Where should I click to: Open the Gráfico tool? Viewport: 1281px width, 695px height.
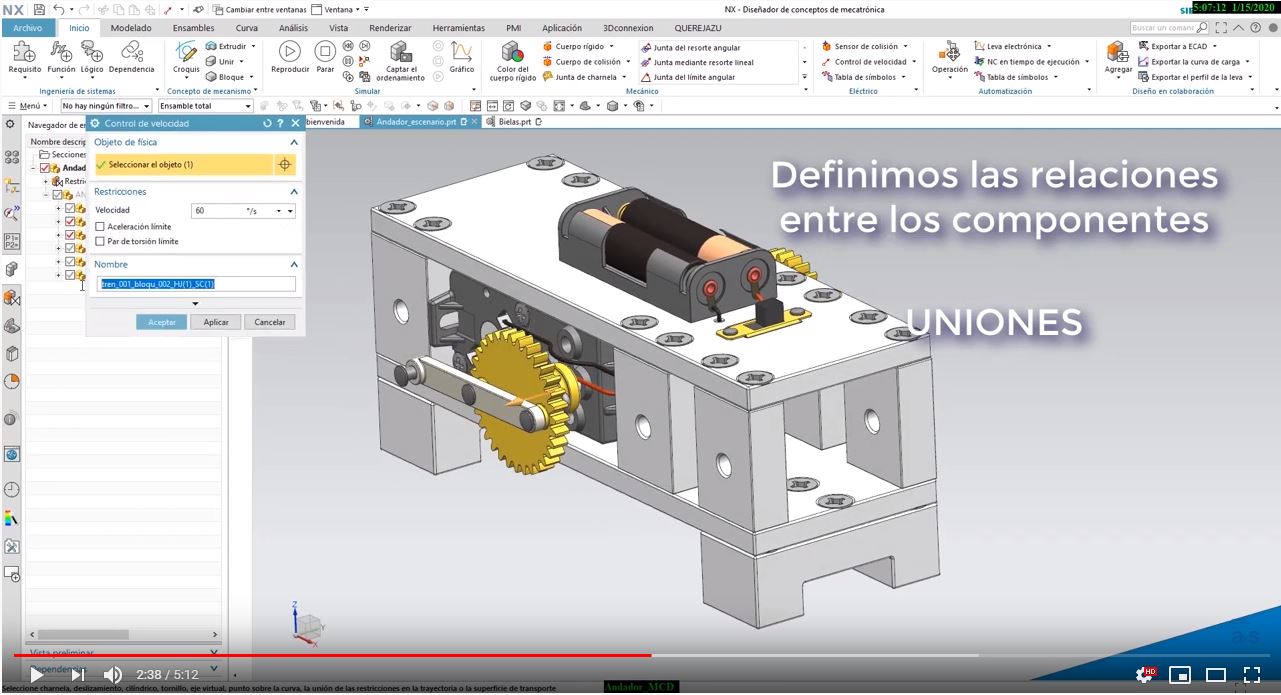(462, 59)
